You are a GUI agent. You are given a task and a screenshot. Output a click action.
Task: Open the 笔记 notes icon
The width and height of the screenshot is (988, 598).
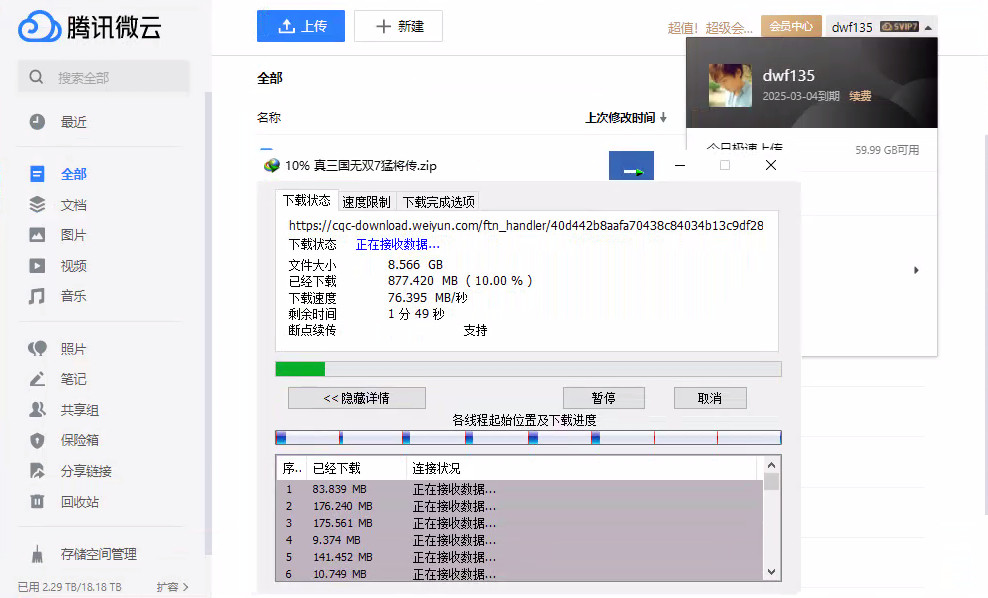coord(37,379)
